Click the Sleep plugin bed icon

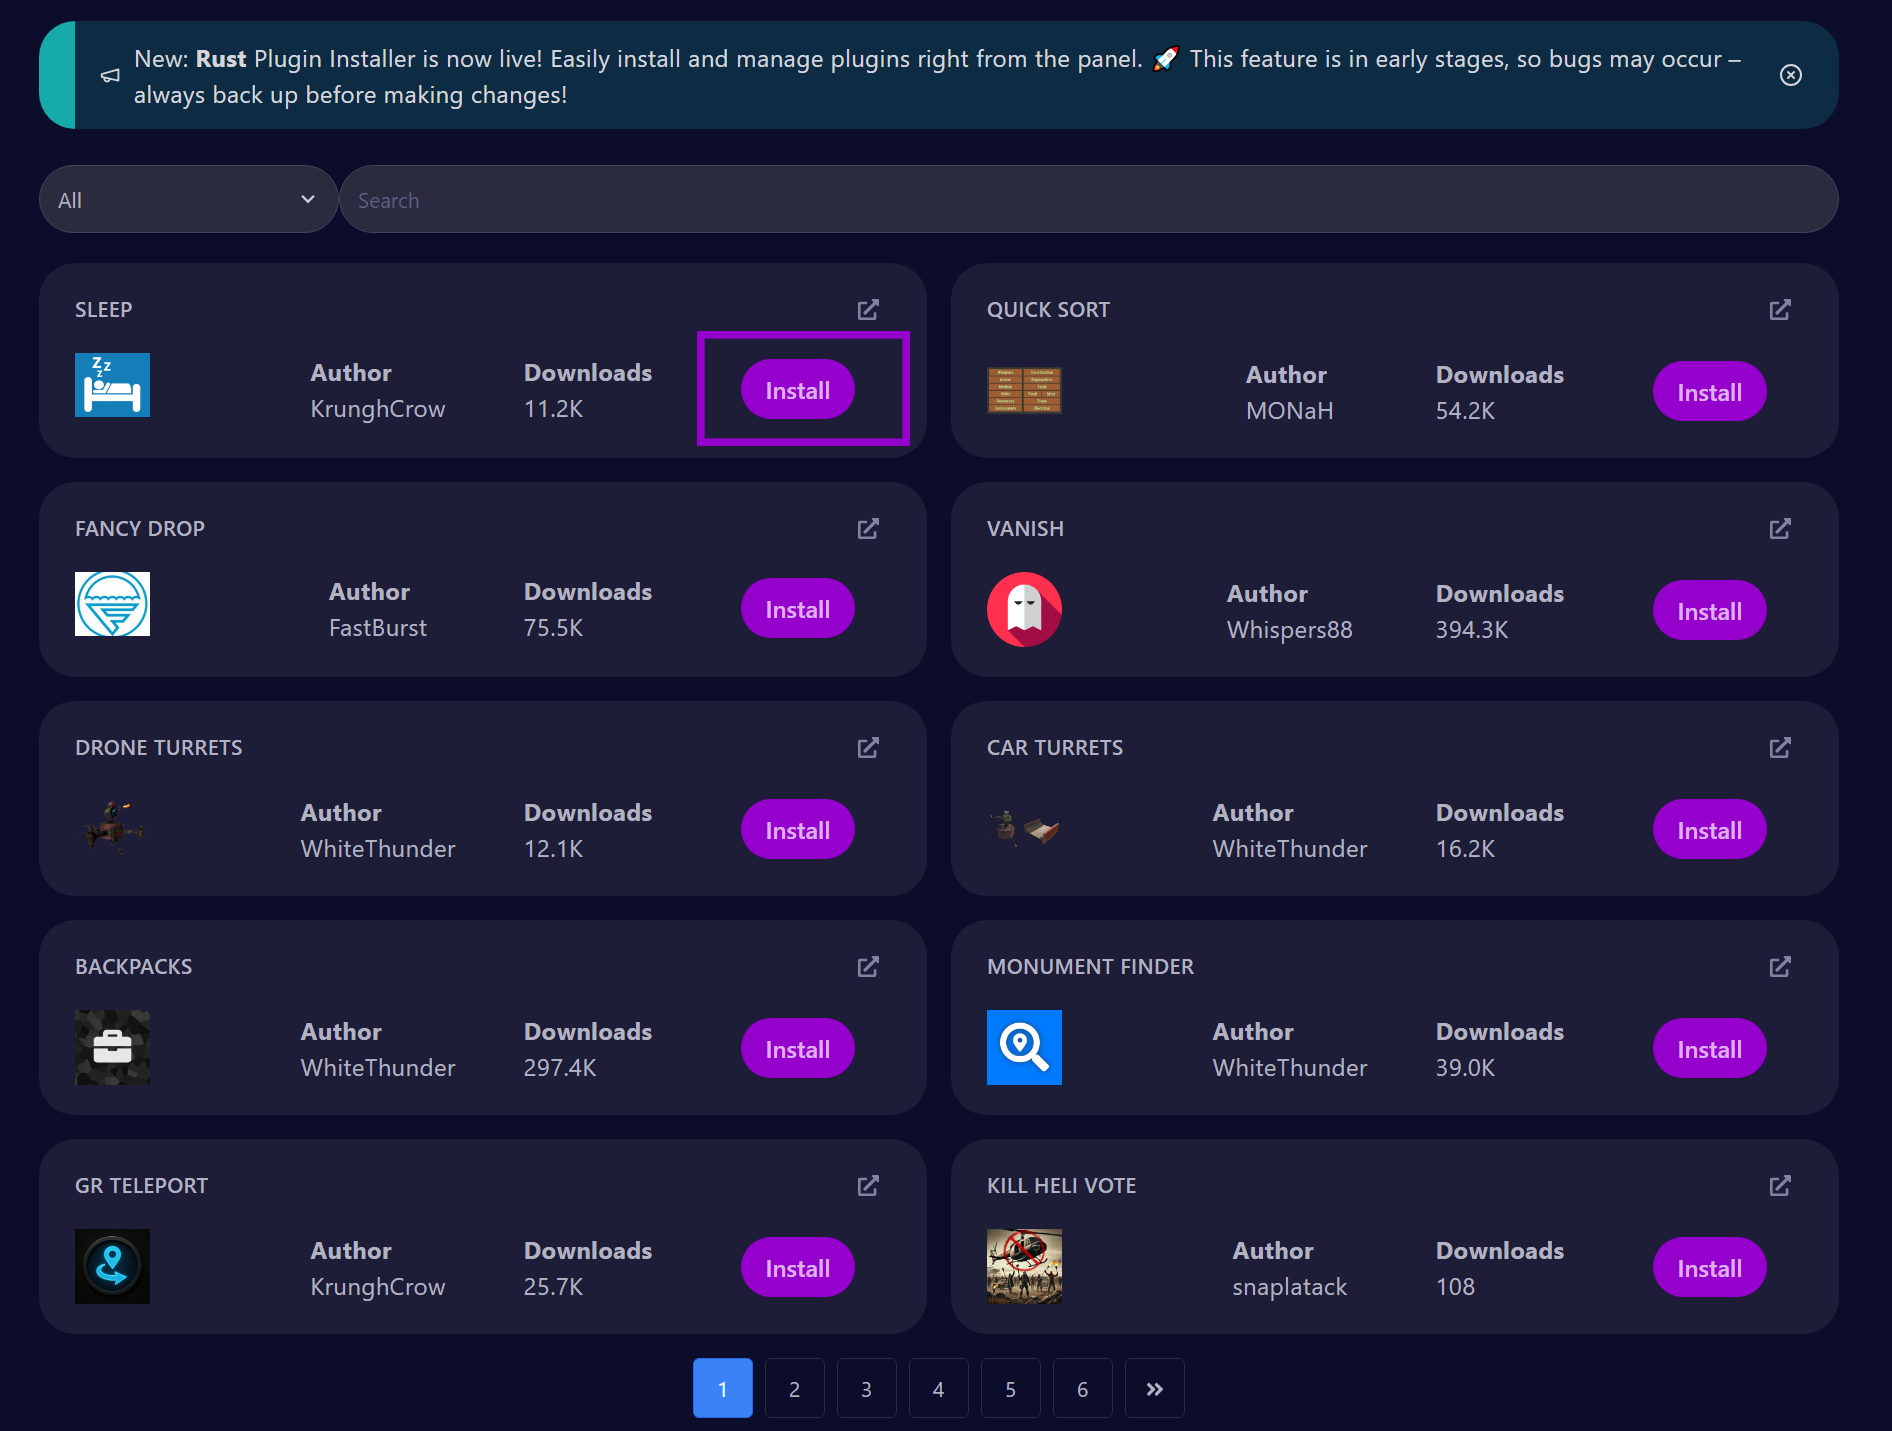point(112,385)
